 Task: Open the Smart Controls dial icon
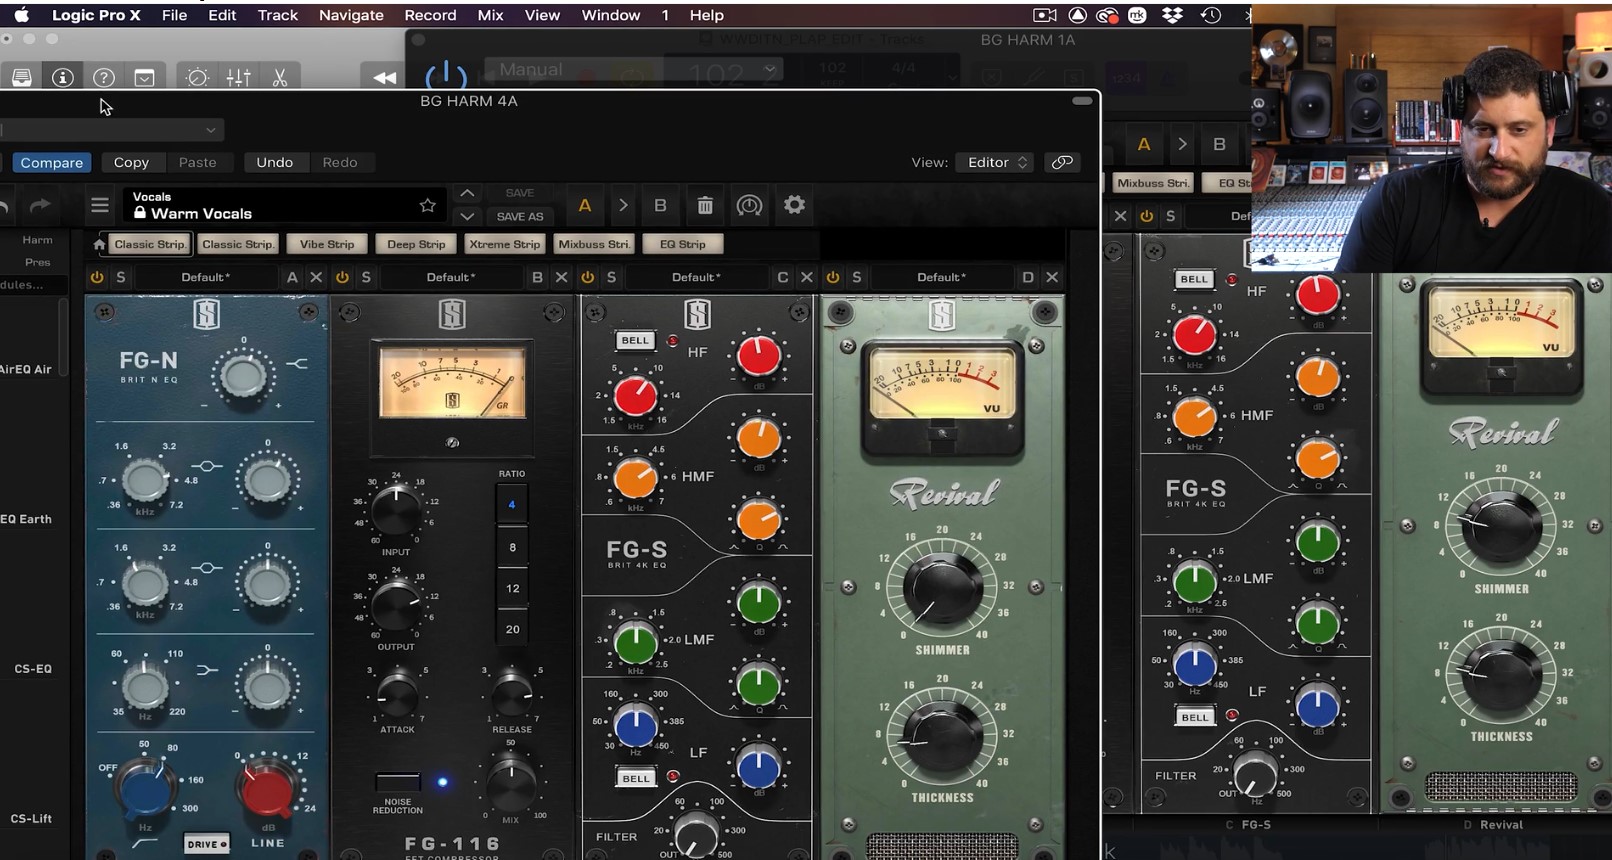point(197,77)
